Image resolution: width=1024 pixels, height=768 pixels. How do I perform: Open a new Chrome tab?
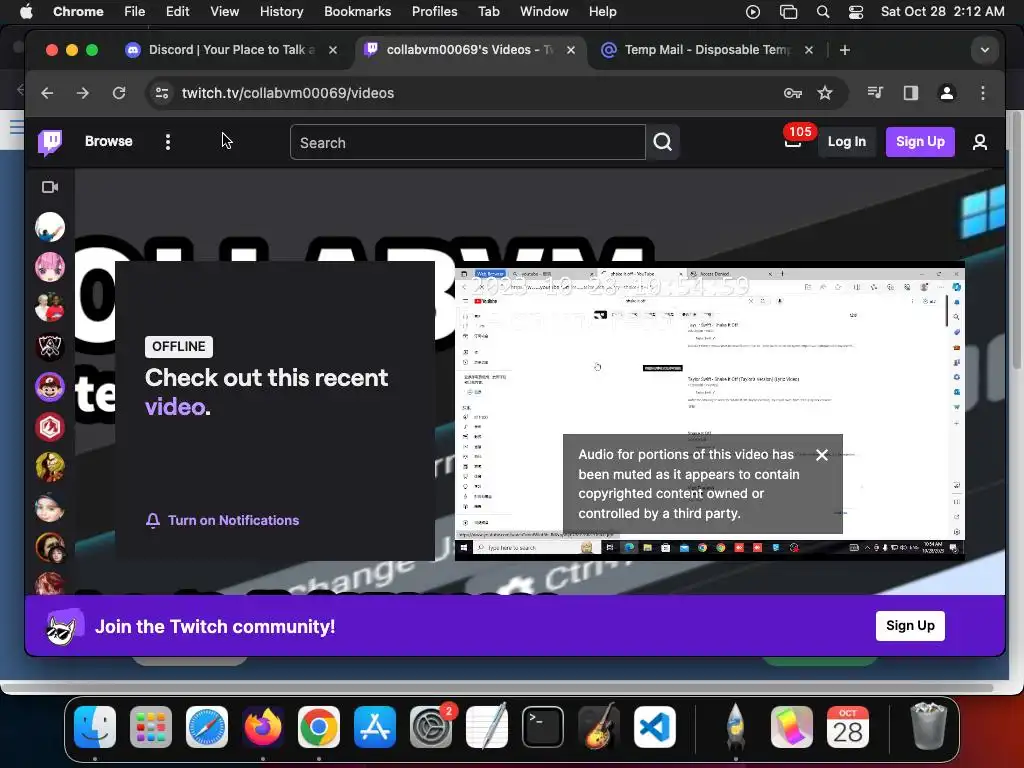[844, 50]
